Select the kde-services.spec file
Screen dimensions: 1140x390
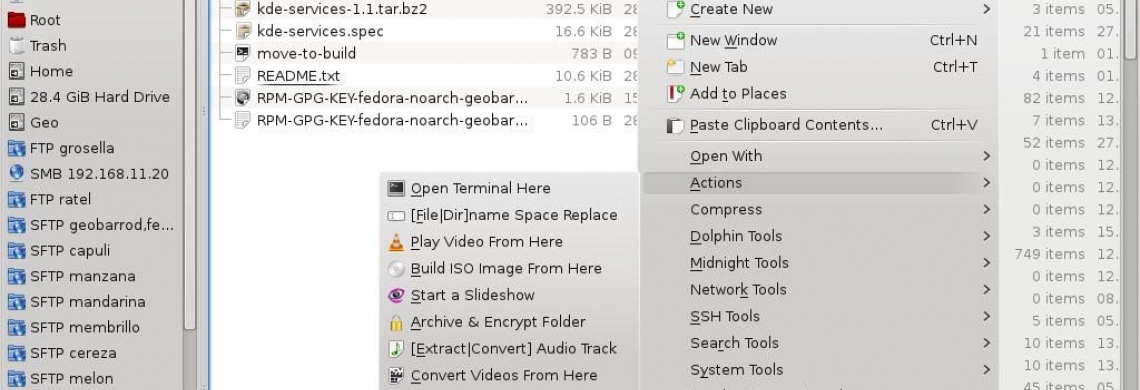[x=320, y=31]
